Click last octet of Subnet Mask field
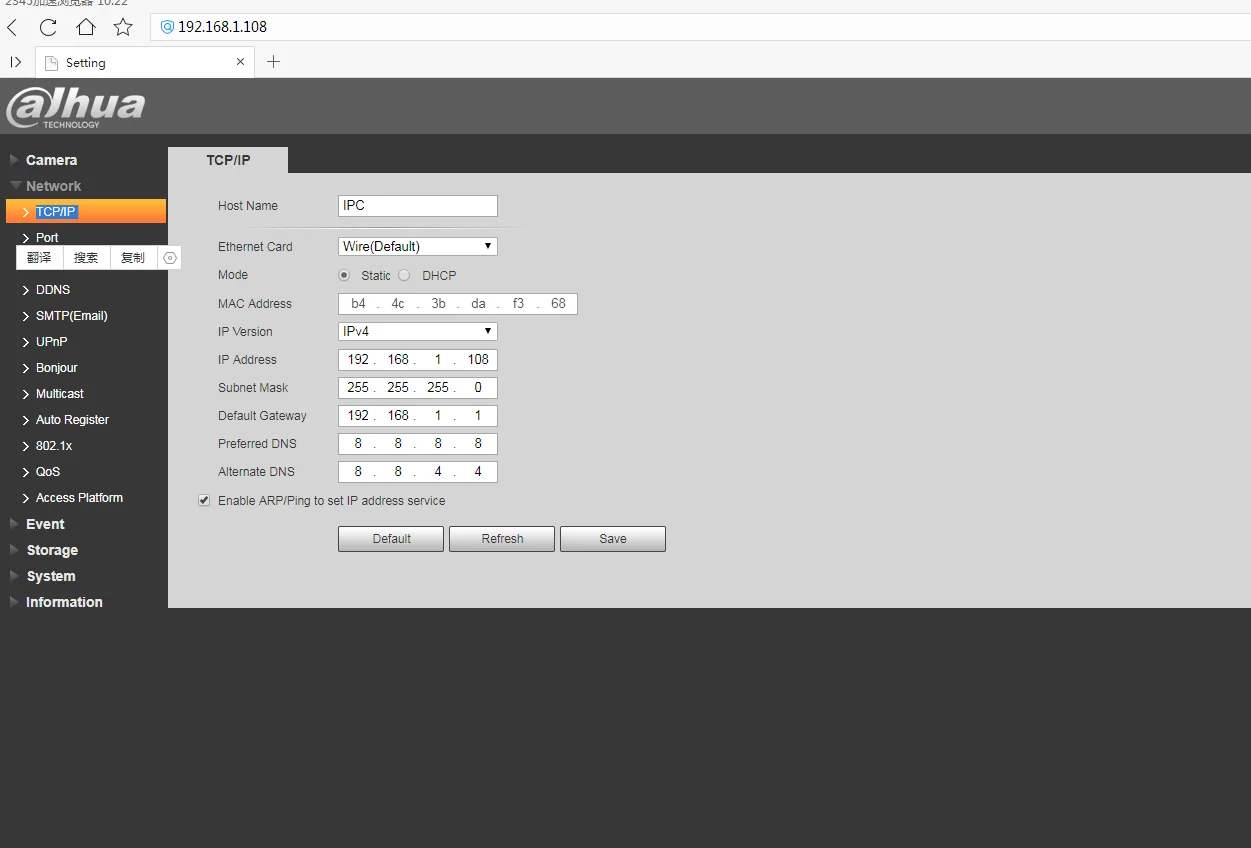This screenshot has width=1251, height=848. (x=478, y=388)
